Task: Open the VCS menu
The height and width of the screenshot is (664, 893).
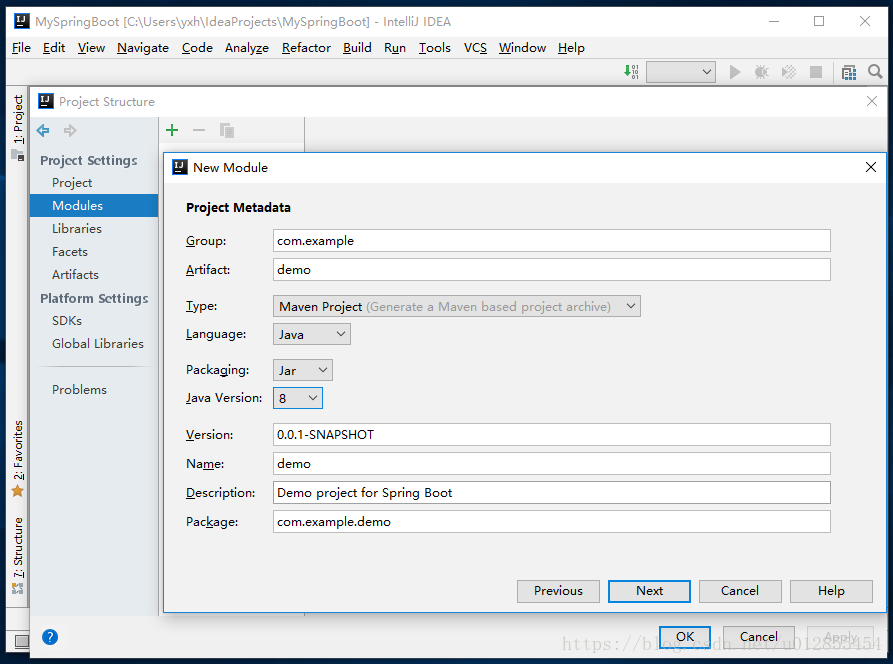Action: (x=475, y=48)
